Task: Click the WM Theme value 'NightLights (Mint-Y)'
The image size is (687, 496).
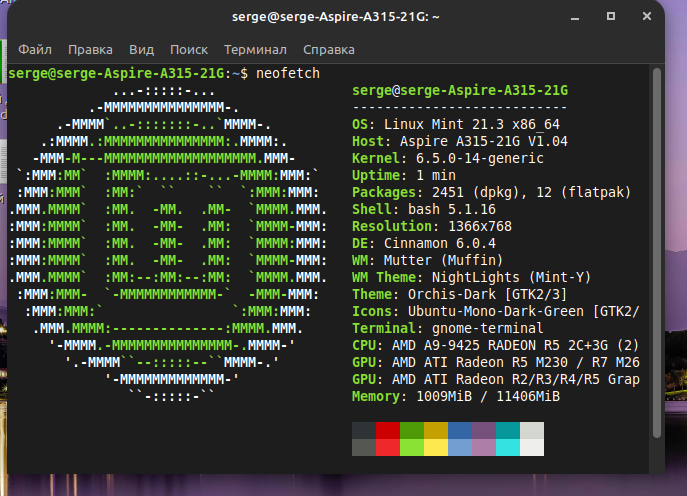Action: pos(512,277)
